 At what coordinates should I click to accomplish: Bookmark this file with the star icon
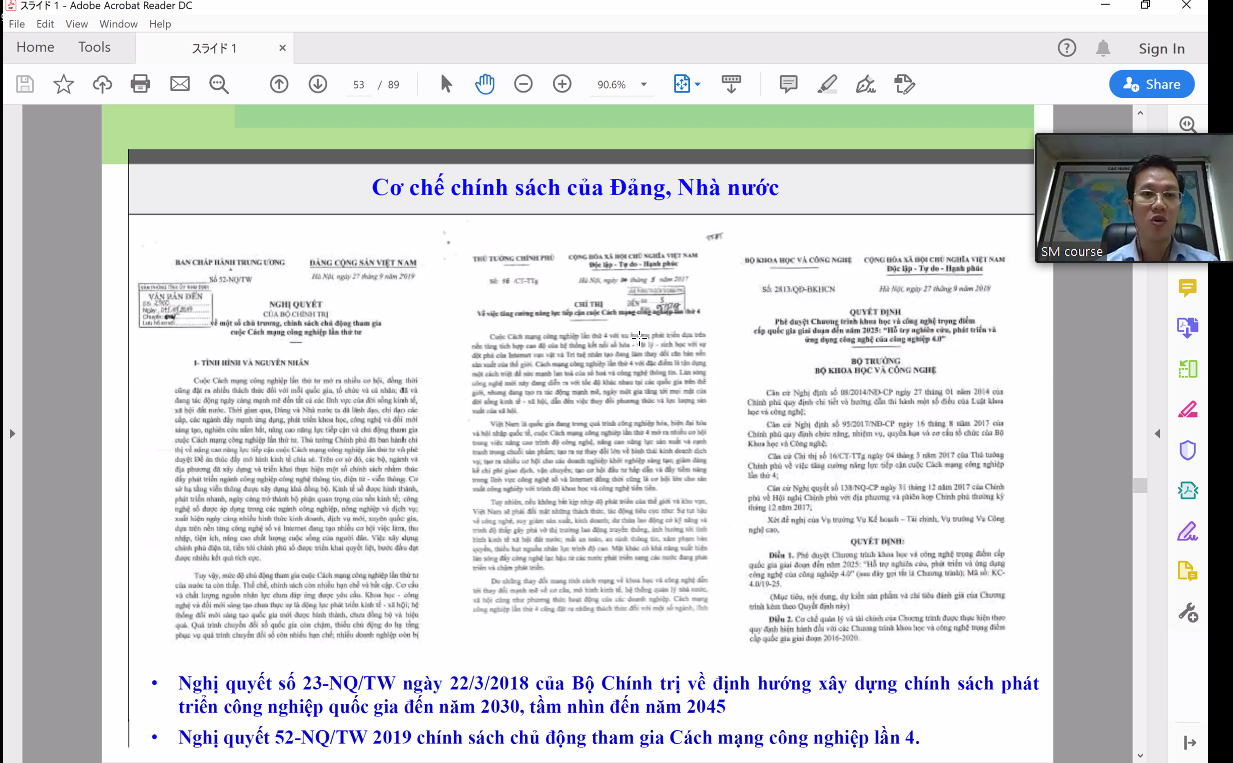[x=63, y=84]
